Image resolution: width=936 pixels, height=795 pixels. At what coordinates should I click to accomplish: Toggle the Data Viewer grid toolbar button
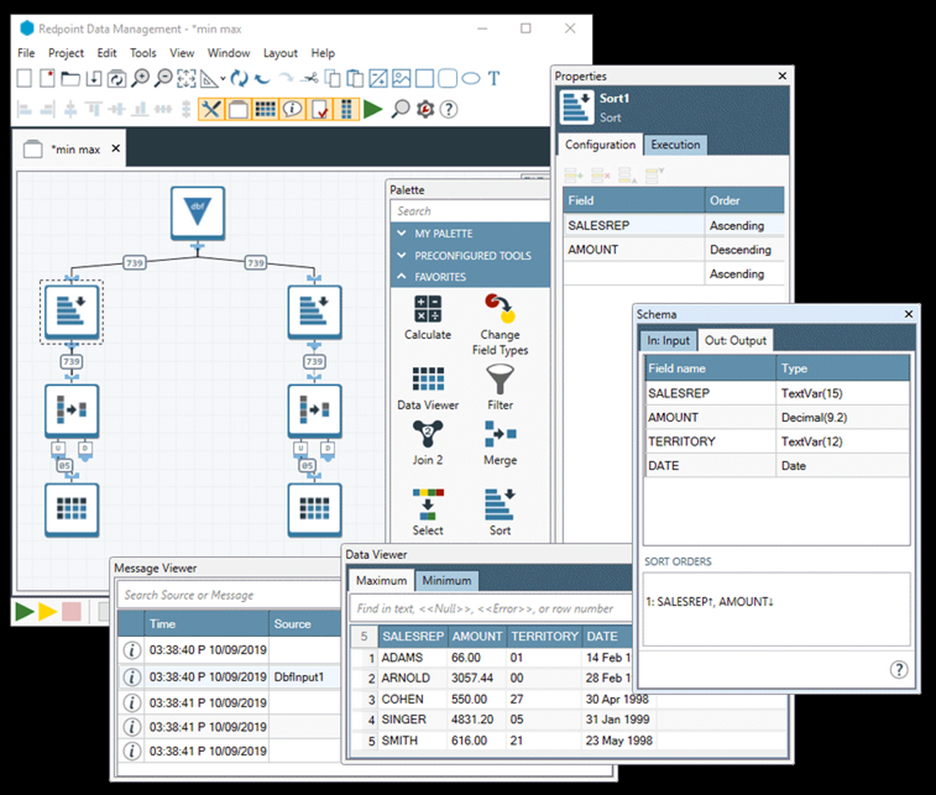[265, 109]
